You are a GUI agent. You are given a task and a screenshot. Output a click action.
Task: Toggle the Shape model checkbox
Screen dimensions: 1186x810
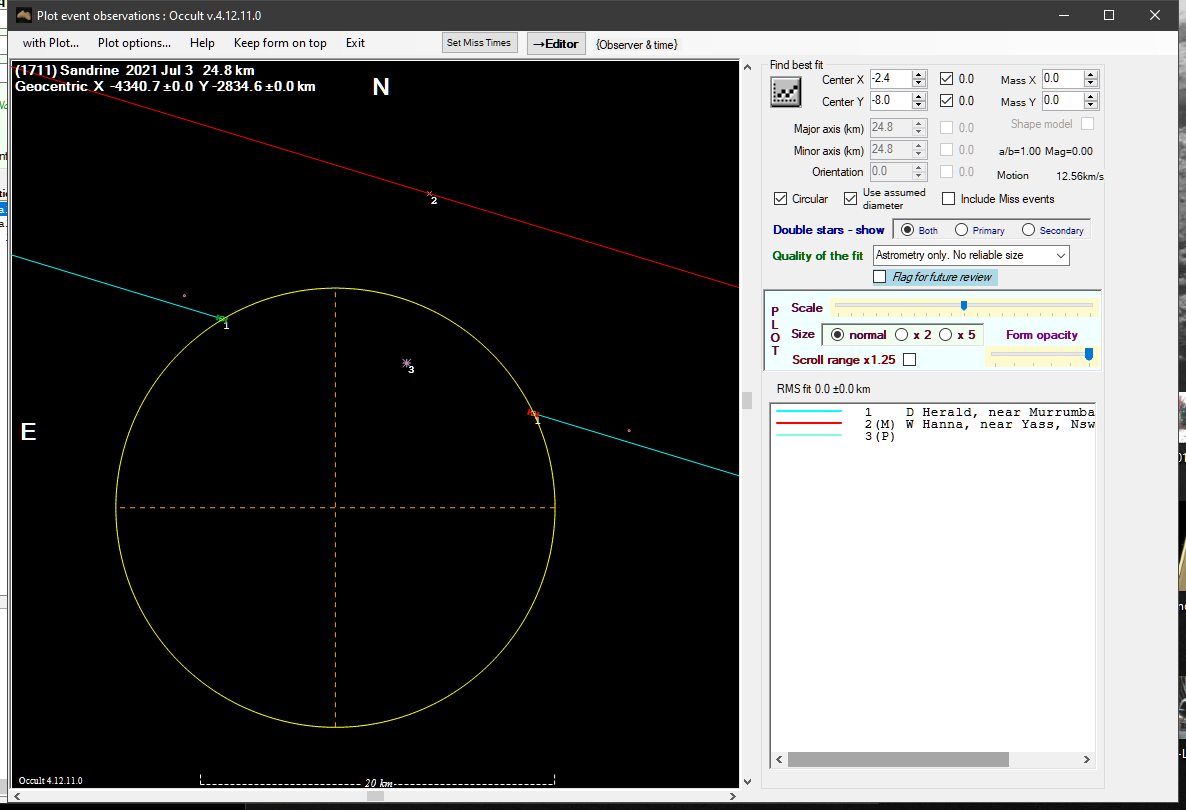(x=1088, y=123)
